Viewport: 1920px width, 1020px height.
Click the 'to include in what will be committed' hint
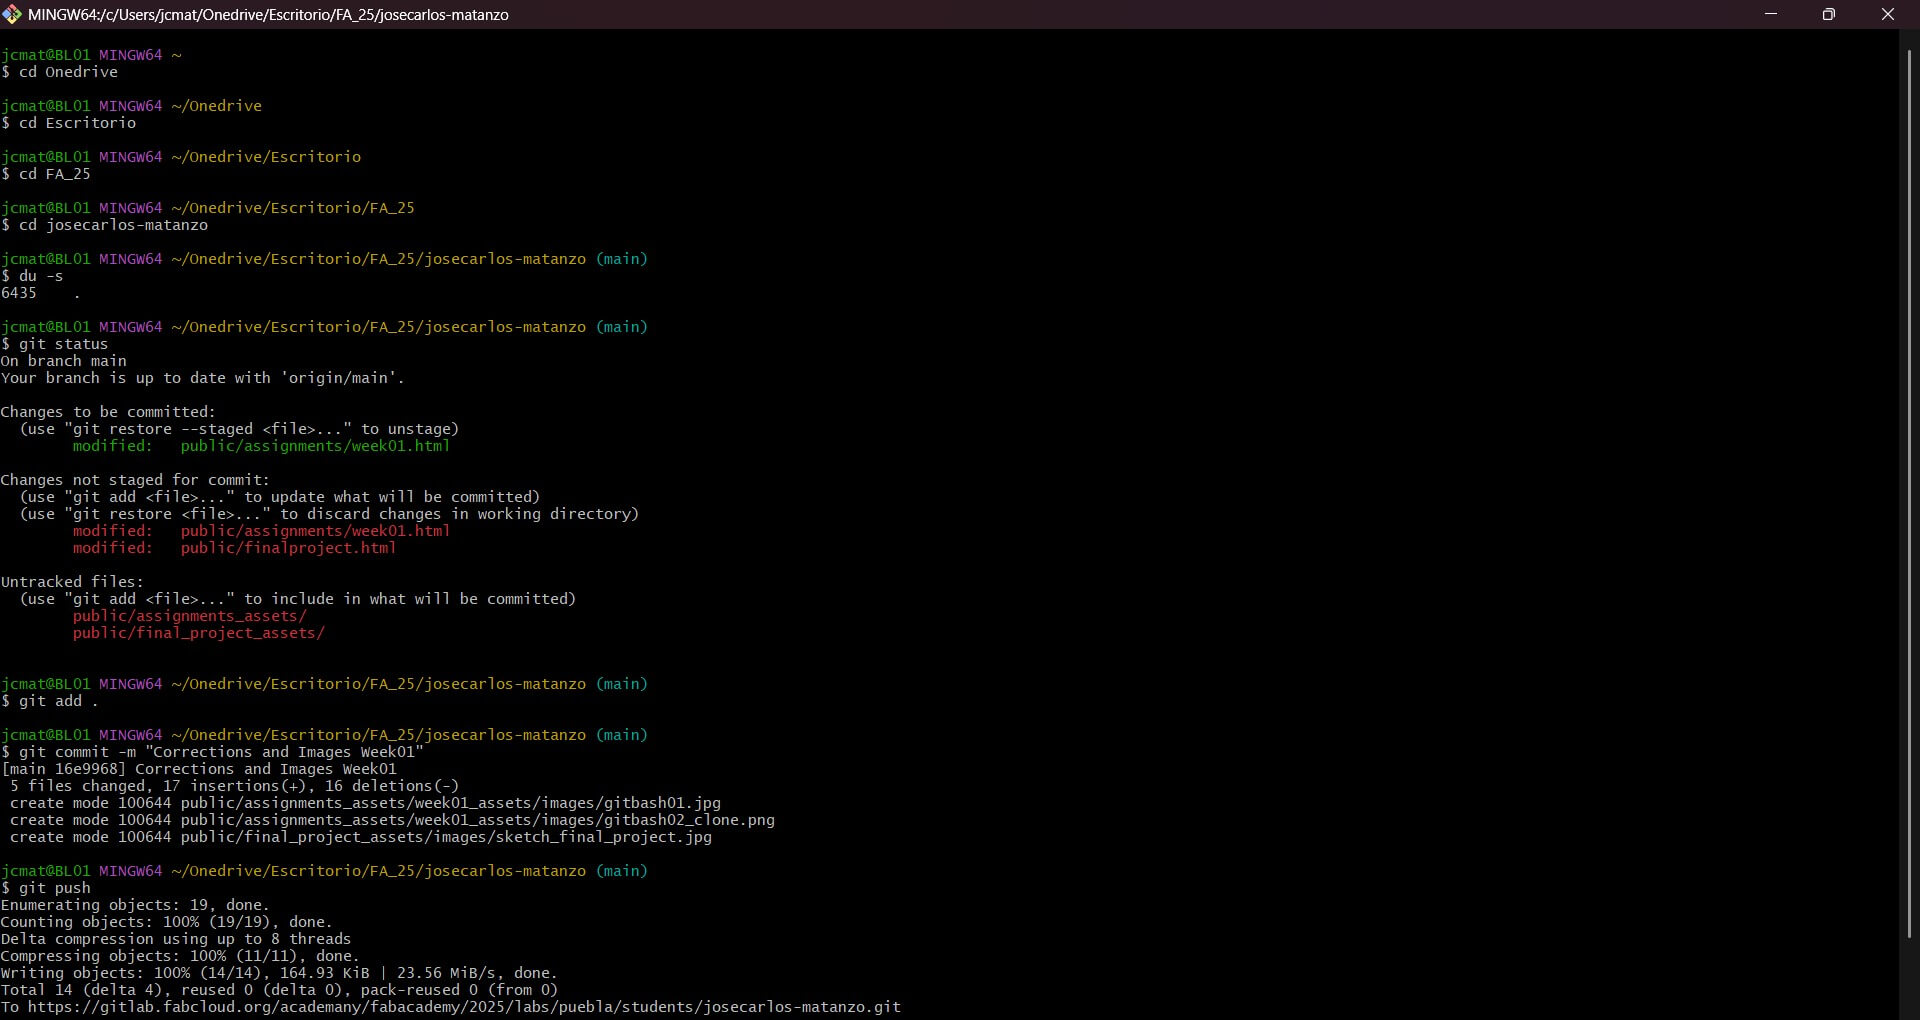(298, 599)
